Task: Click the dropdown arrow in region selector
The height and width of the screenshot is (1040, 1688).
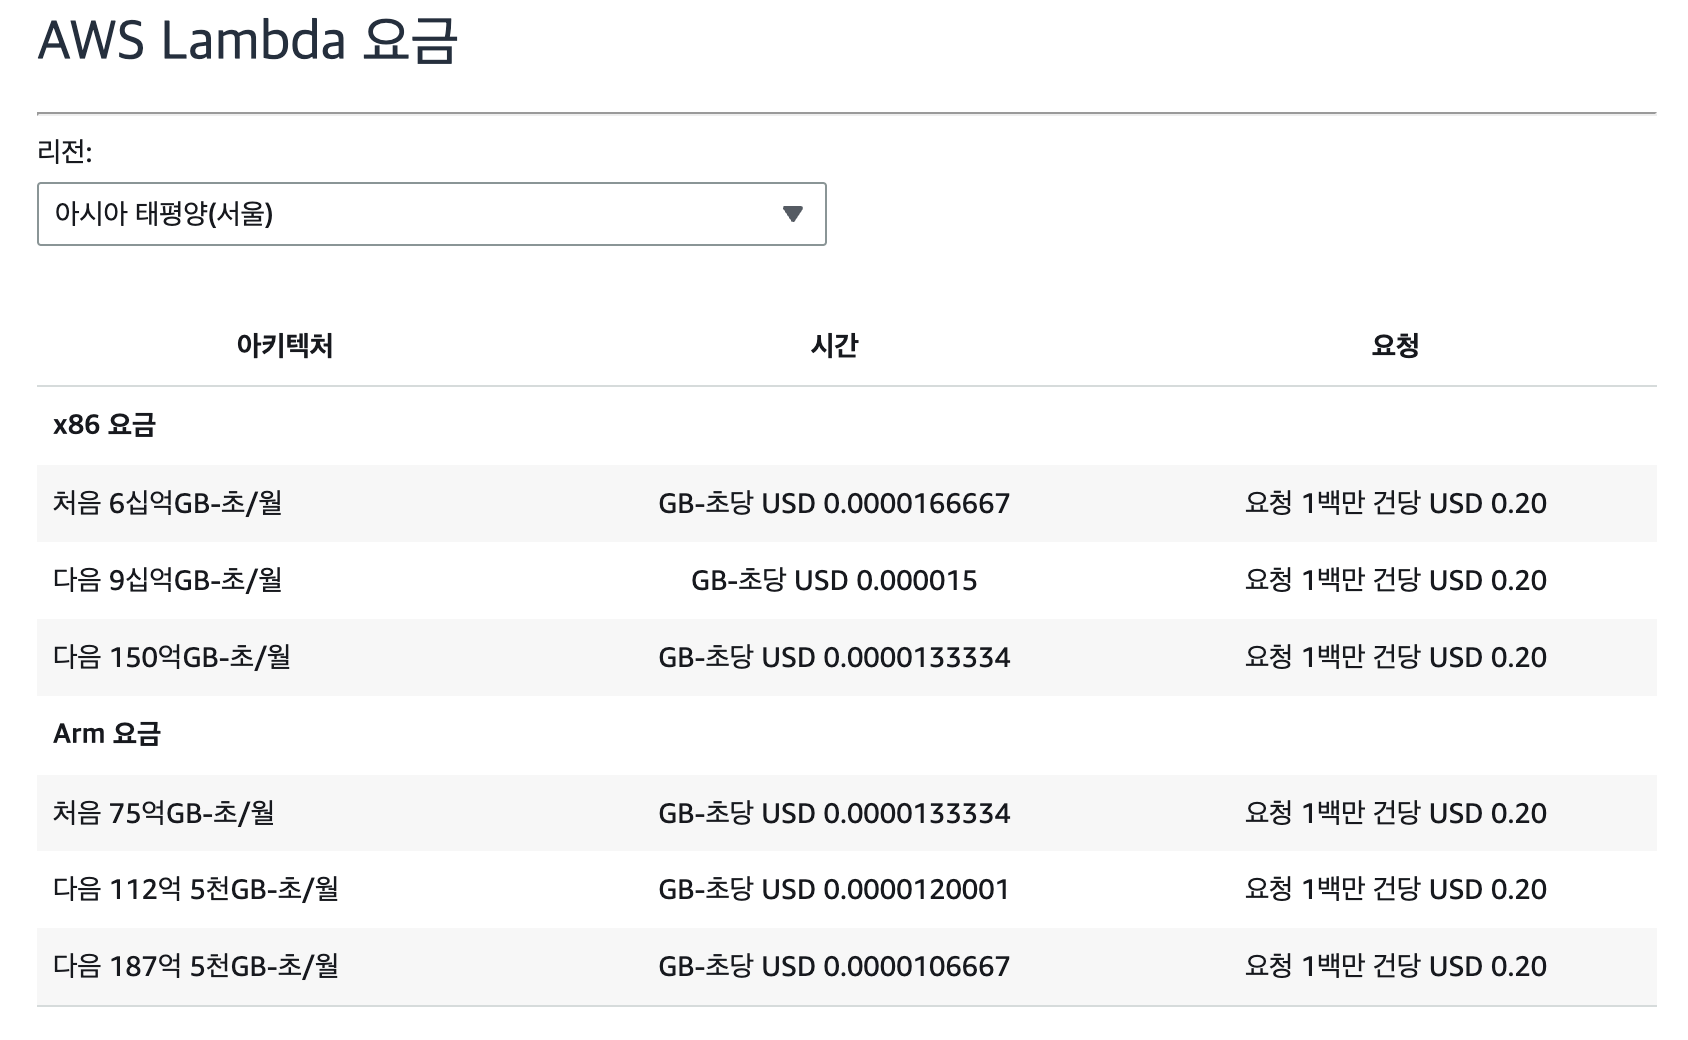Action: tap(793, 214)
